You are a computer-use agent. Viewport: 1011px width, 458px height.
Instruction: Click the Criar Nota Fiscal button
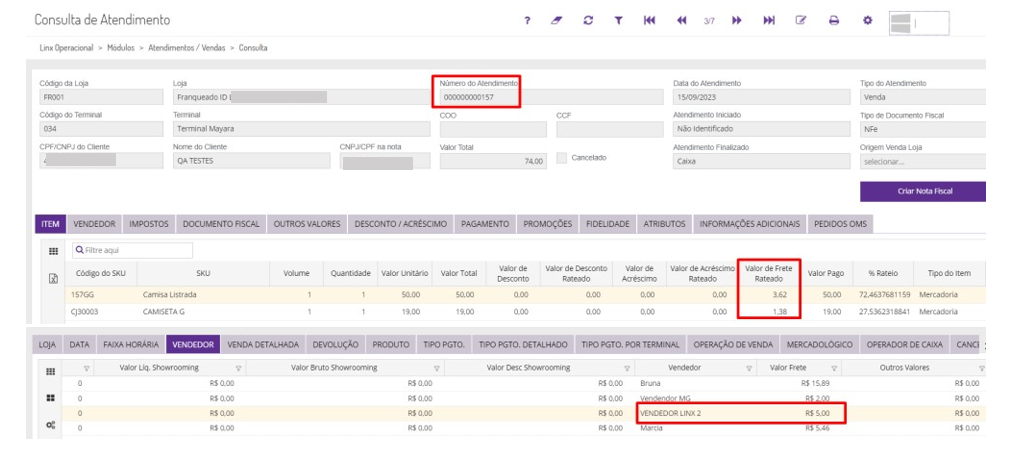925,192
